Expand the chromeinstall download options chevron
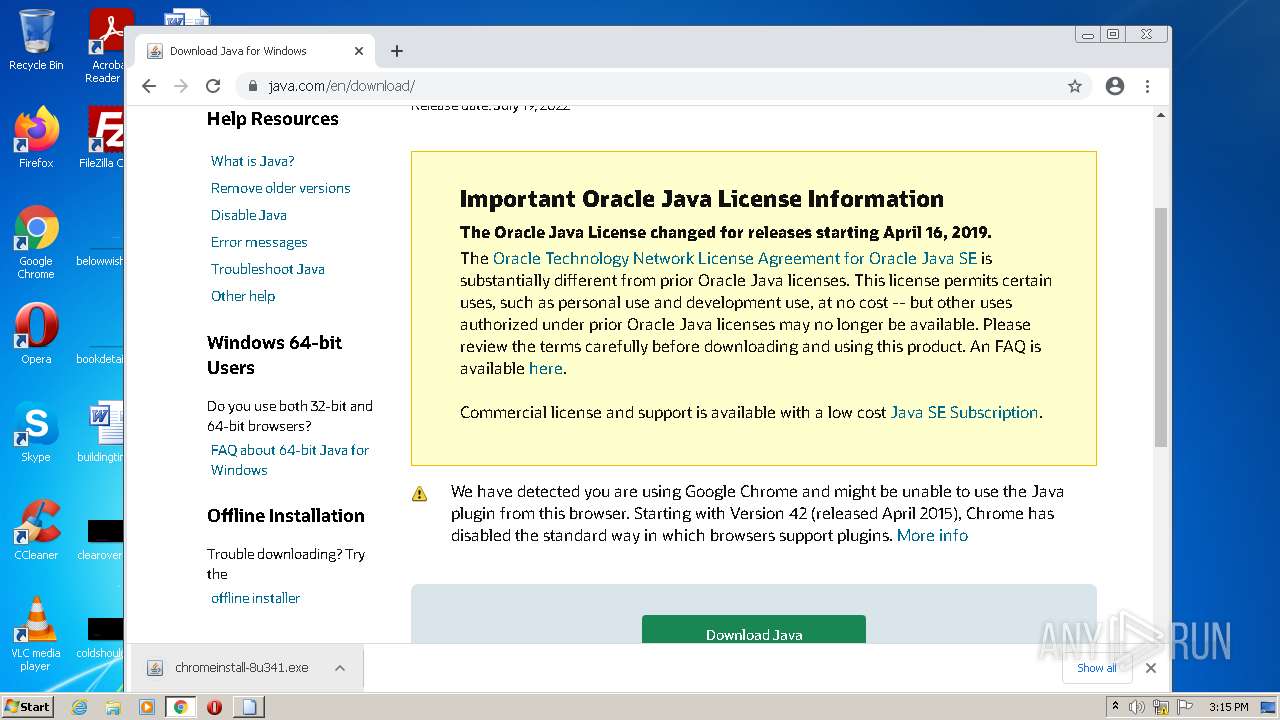This screenshot has width=1280, height=720. pos(340,668)
